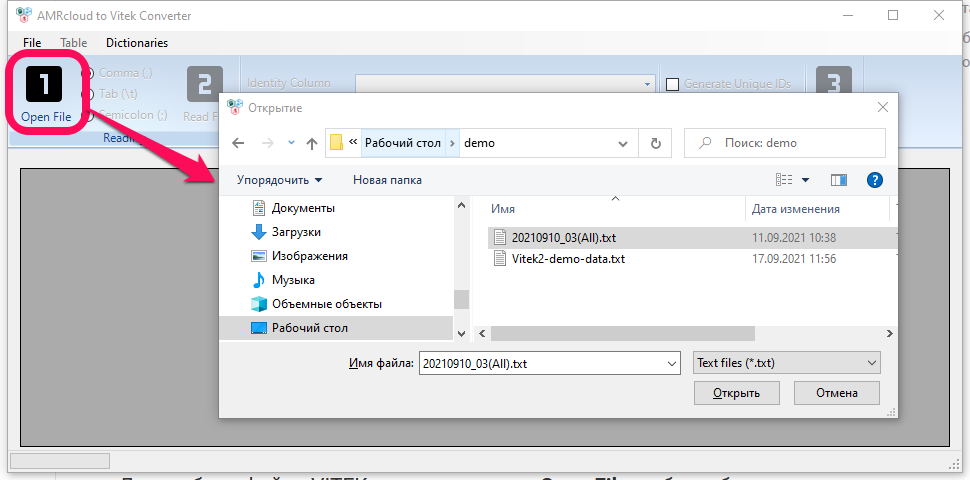Click the Открыть button
Viewport: 970px width, 480px height.
737,393
